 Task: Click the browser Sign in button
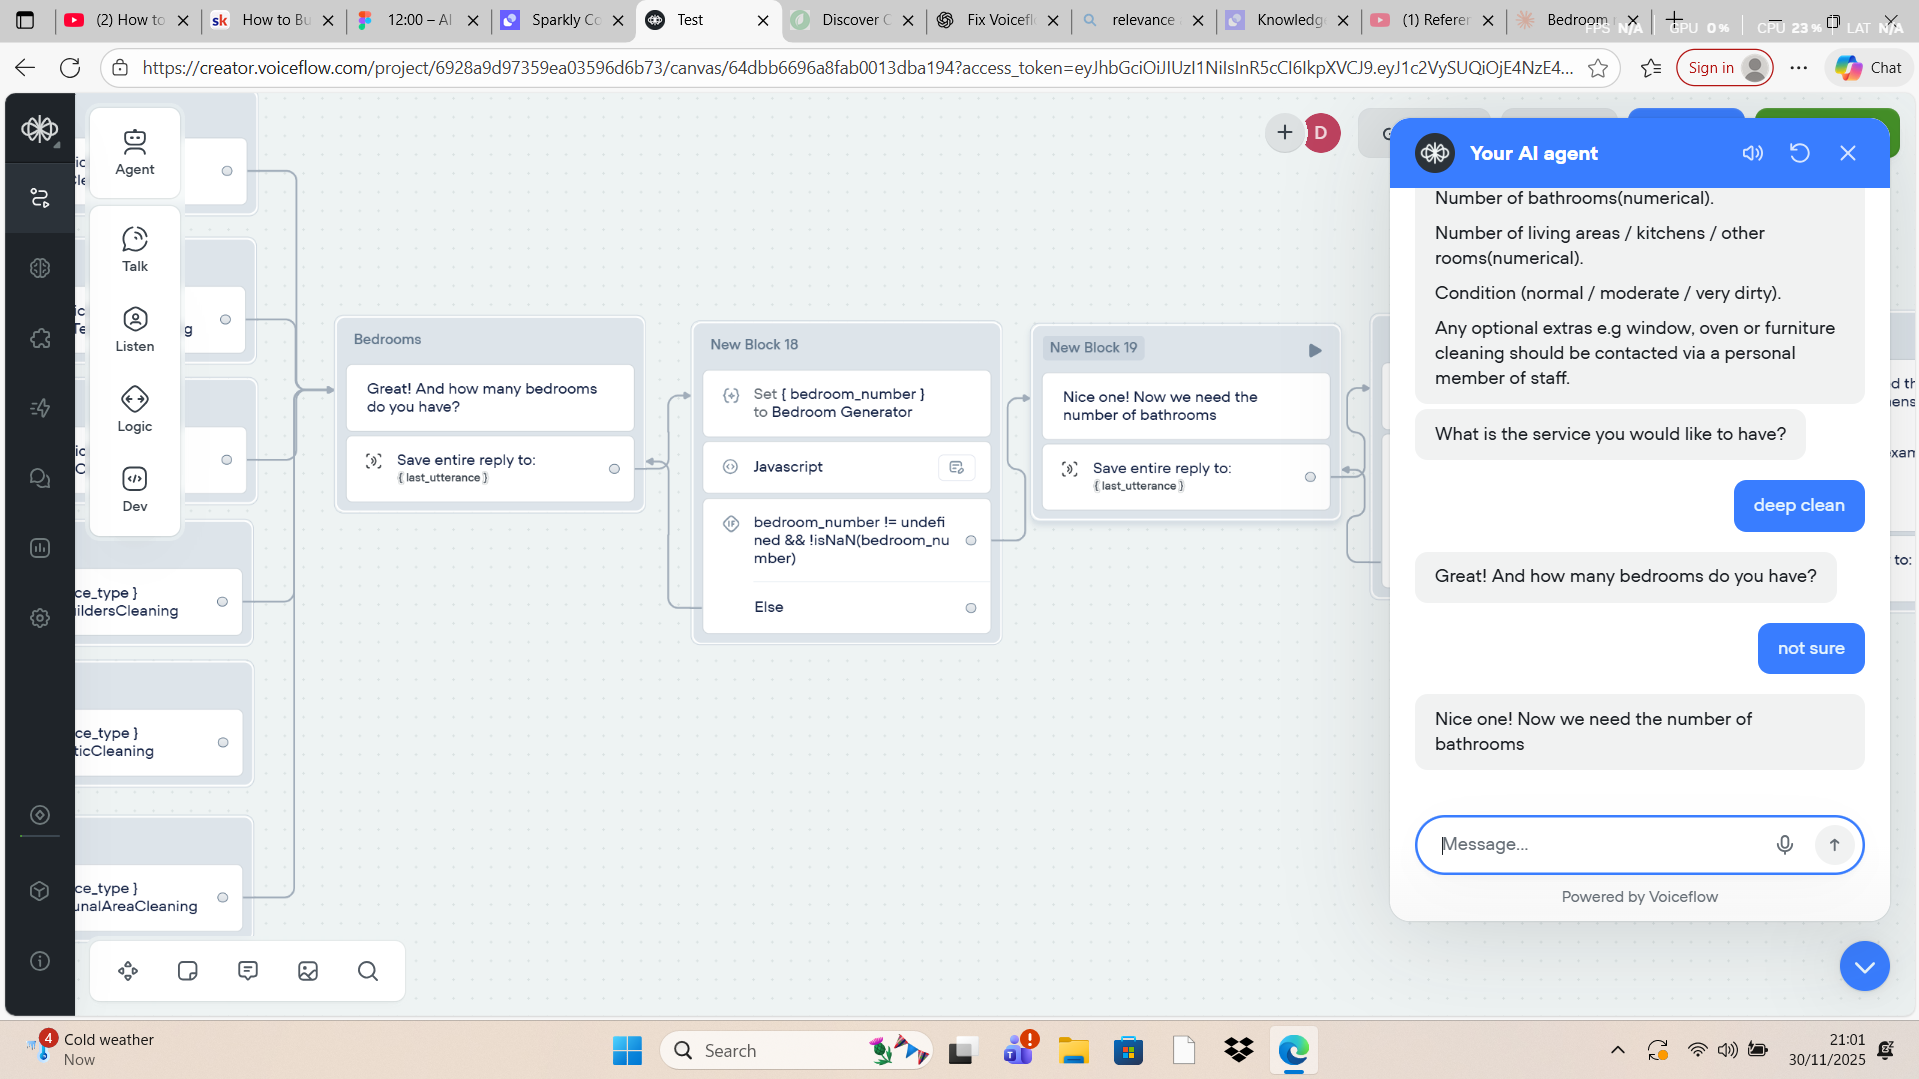click(1724, 68)
